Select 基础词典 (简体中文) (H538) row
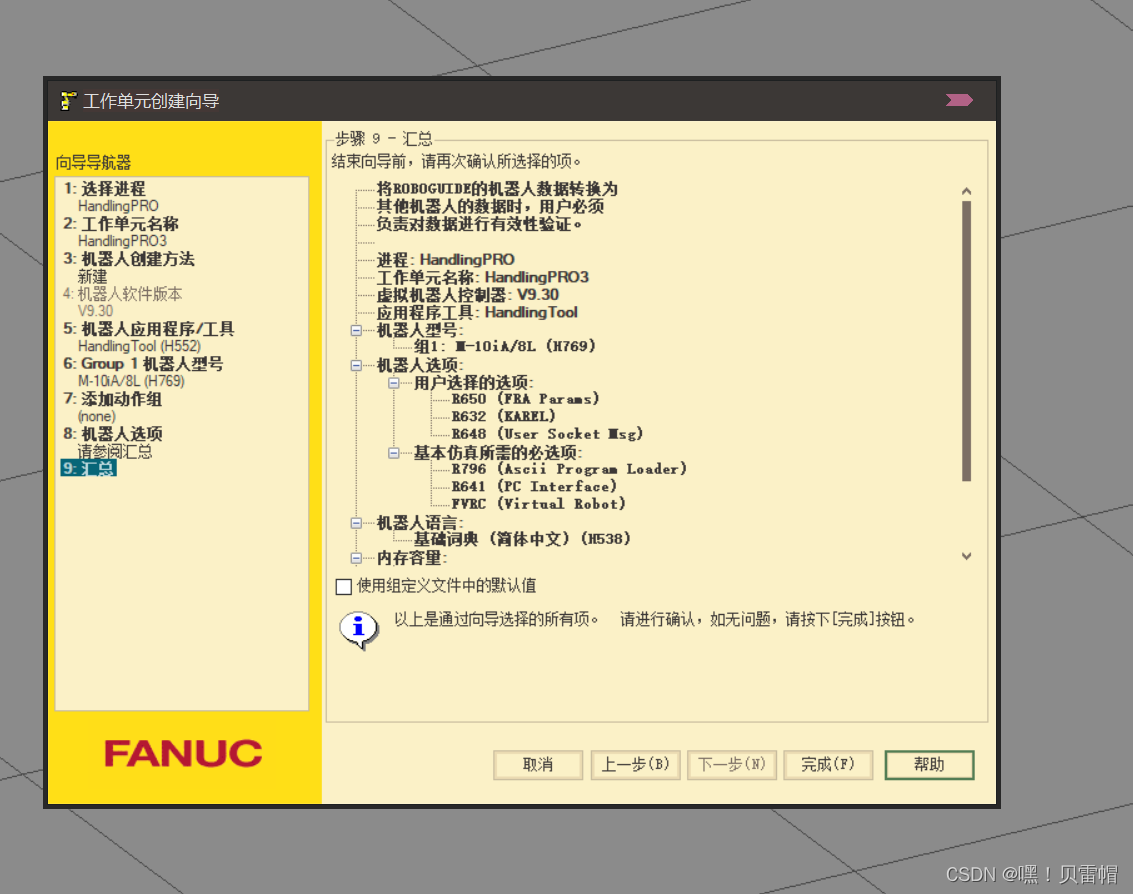 pyautogui.click(x=522, y=539)
